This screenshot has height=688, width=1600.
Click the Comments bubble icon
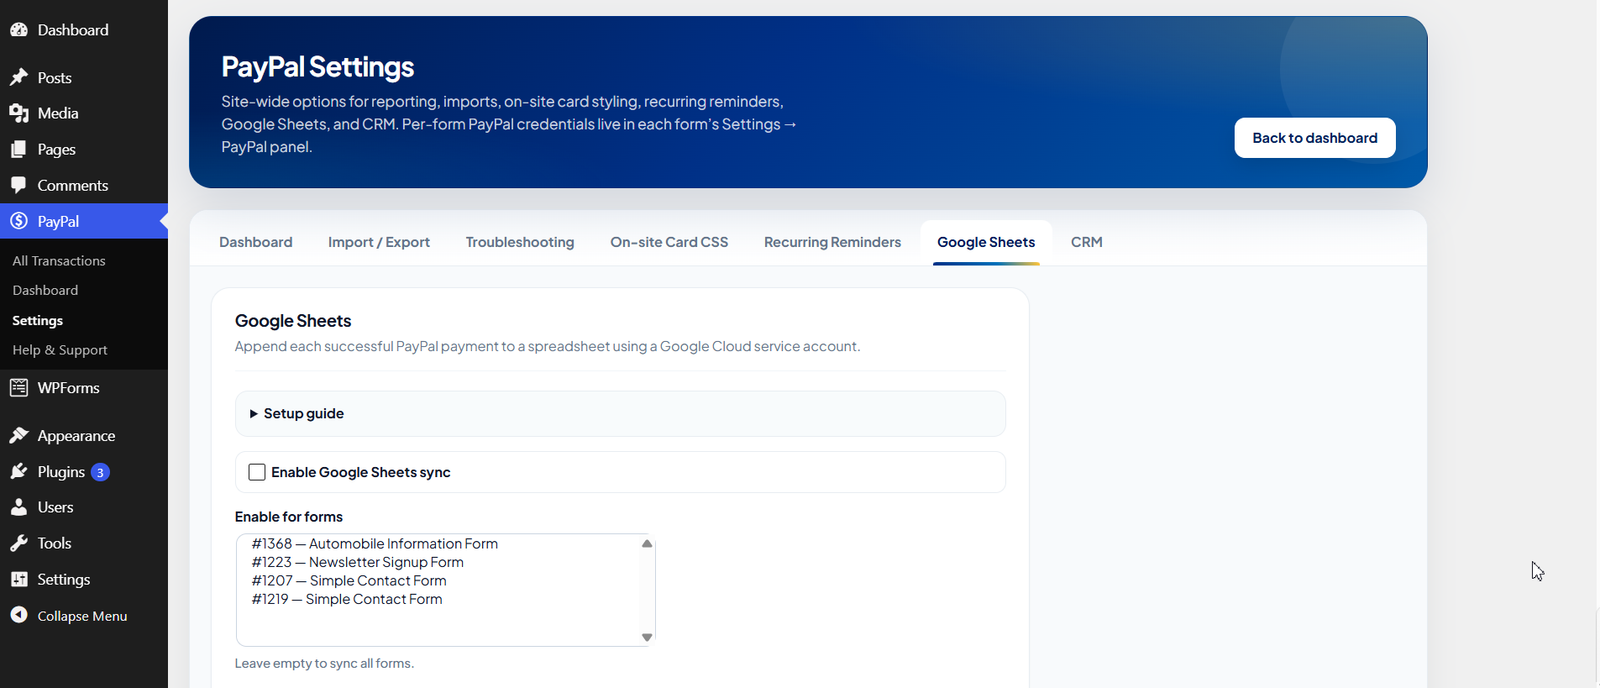point(19,185)
